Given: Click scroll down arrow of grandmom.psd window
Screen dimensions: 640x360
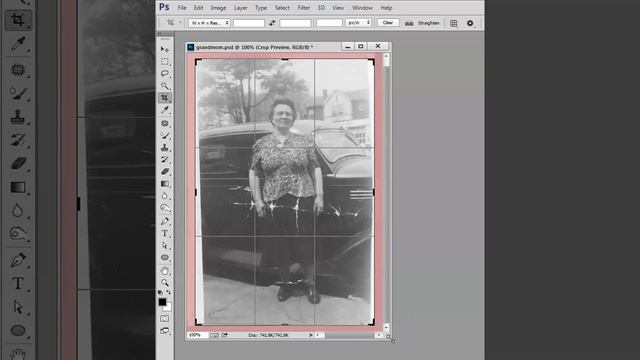Looking at the screenshot, I should click(x=386, y=328).
